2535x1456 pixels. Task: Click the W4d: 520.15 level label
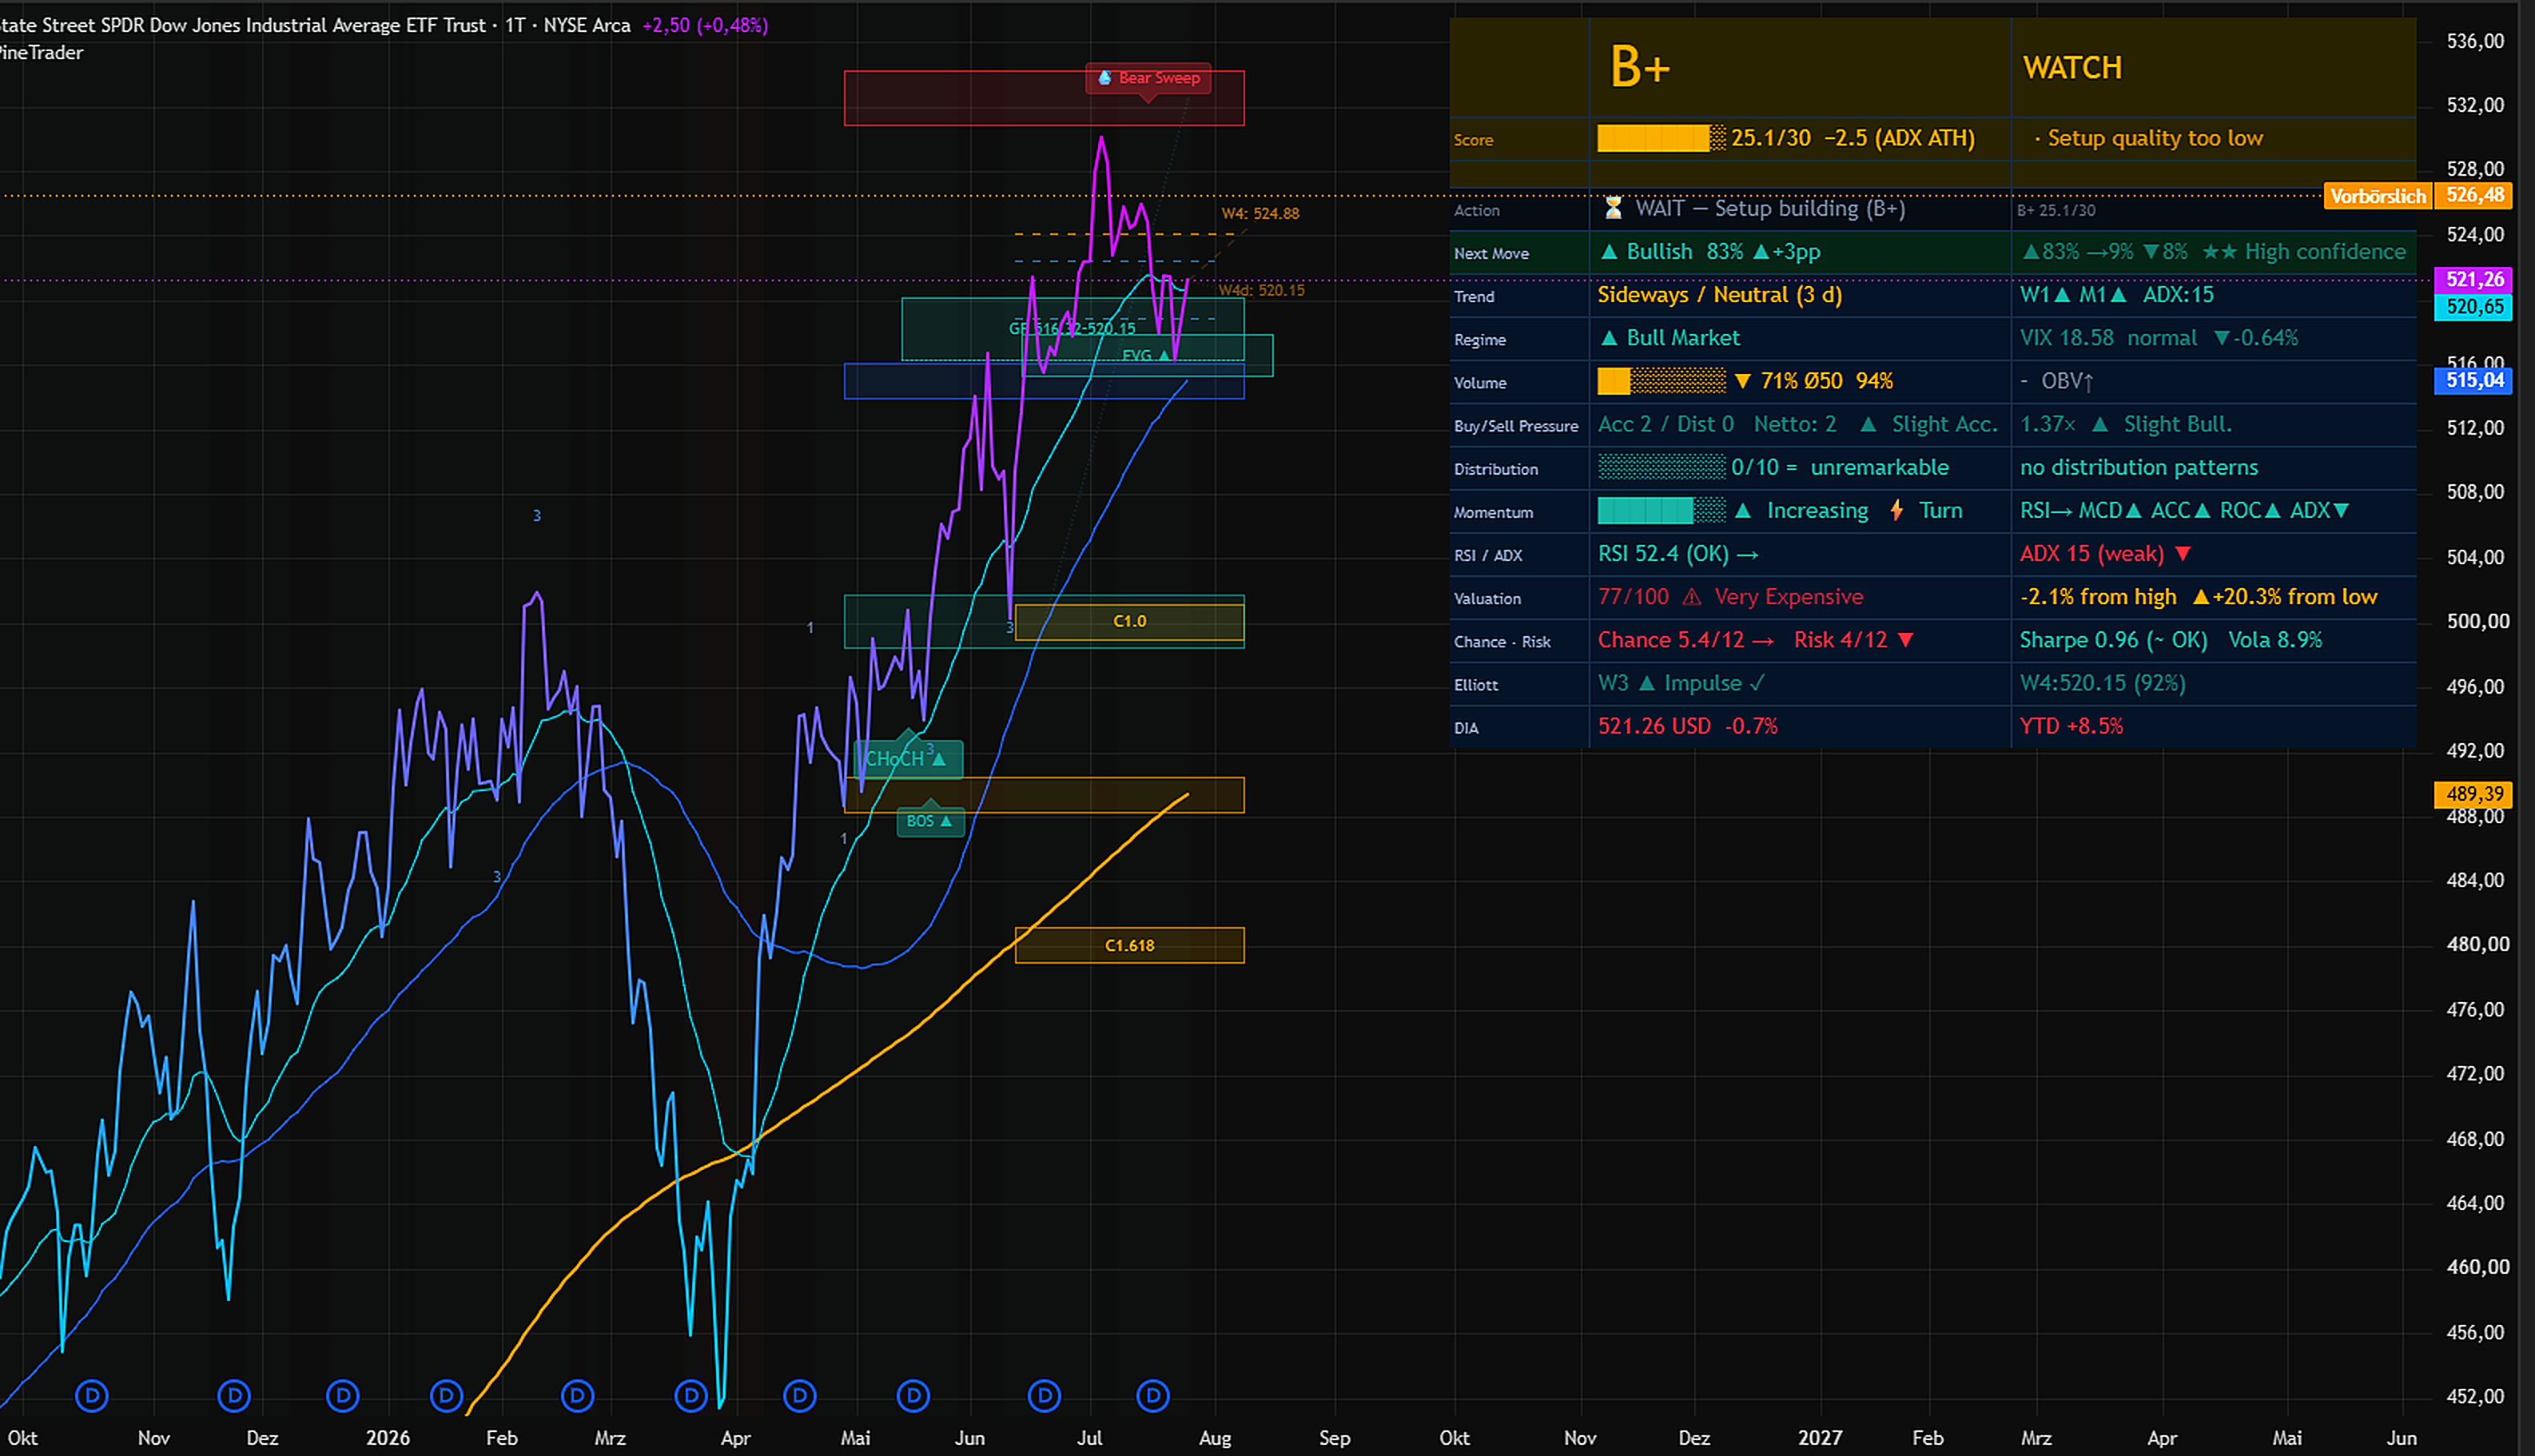1262,290
